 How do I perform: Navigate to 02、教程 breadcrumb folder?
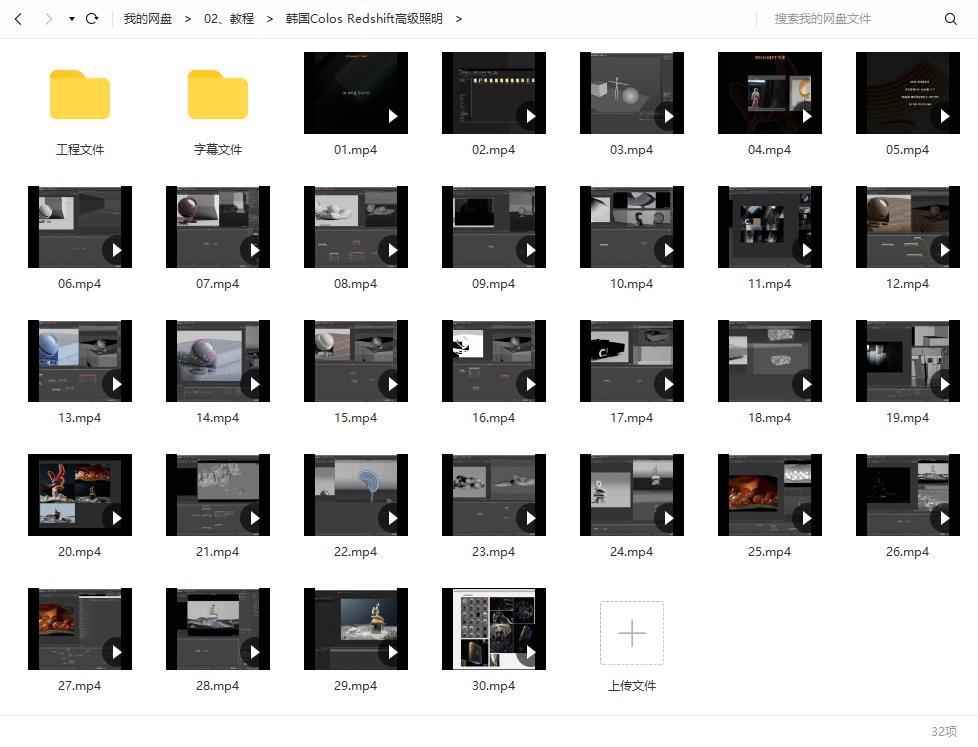click(x=228, y=19)
